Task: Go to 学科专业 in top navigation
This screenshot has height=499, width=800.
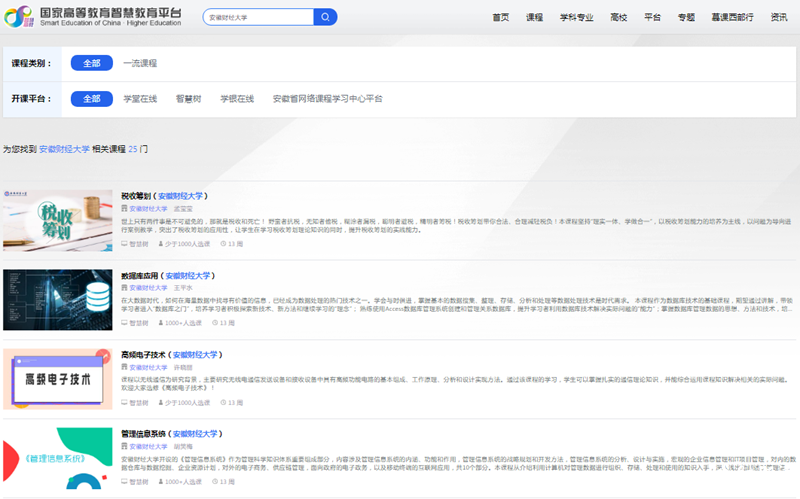Action: click(576, 18)
